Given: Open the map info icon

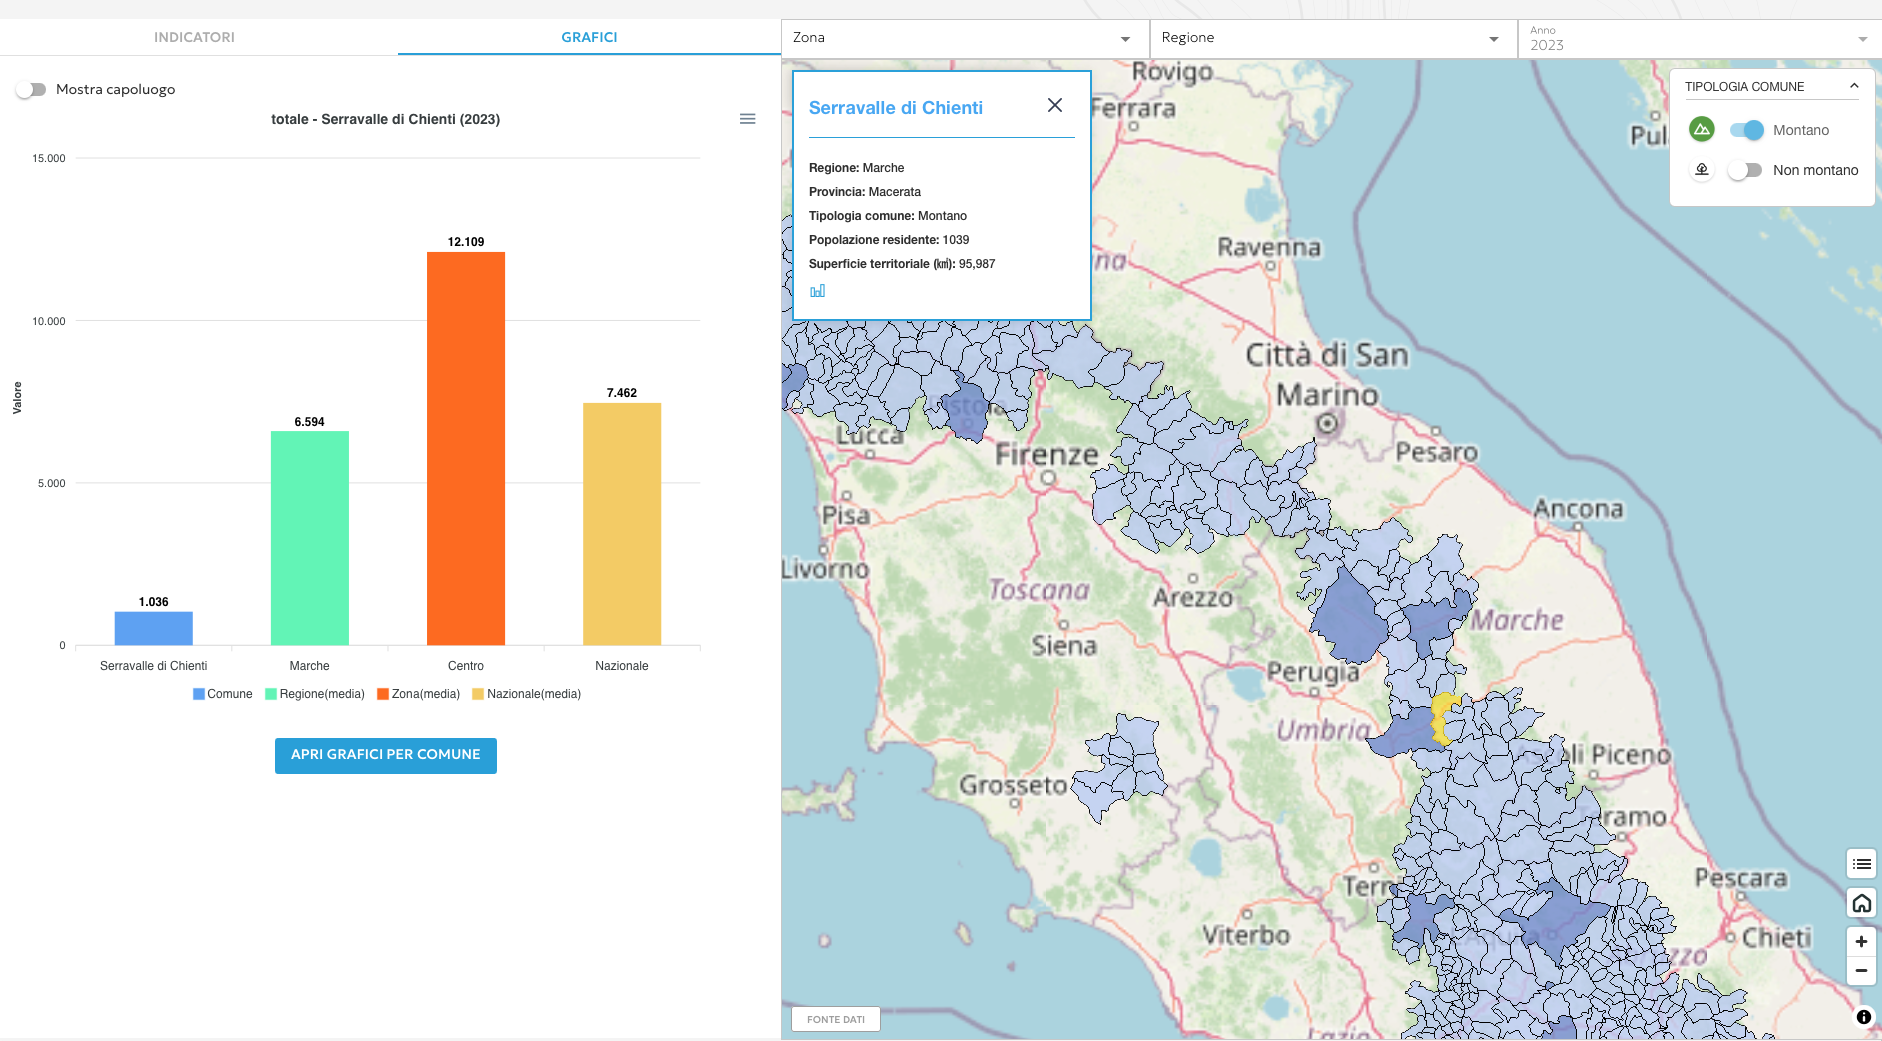Looking at the screenshot, I should point(1863,1017).
